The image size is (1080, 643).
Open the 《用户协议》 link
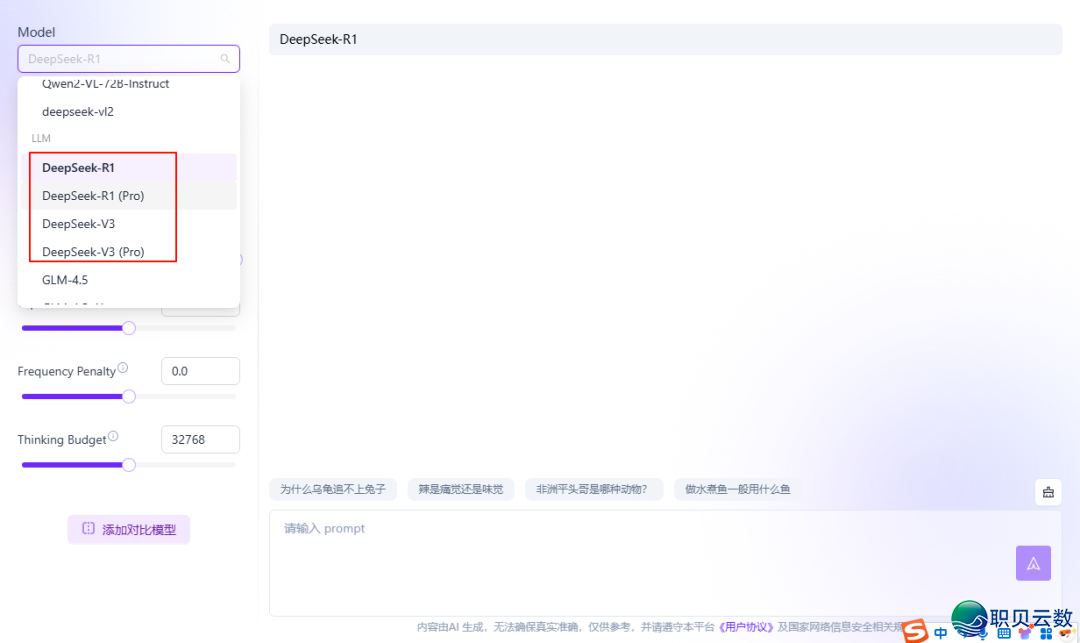[747, 627]
